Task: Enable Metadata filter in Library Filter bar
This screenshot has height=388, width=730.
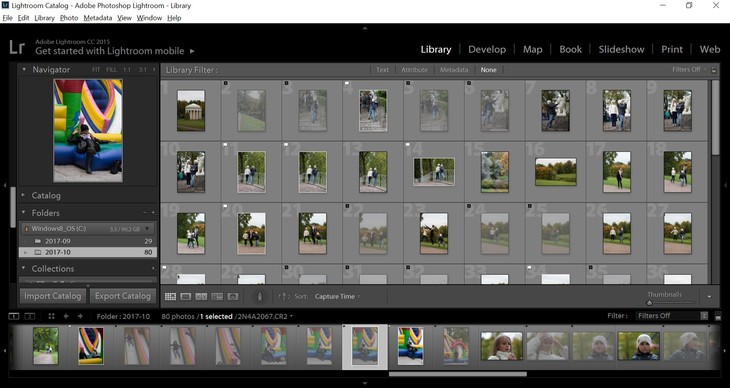Action: (454, 70)
